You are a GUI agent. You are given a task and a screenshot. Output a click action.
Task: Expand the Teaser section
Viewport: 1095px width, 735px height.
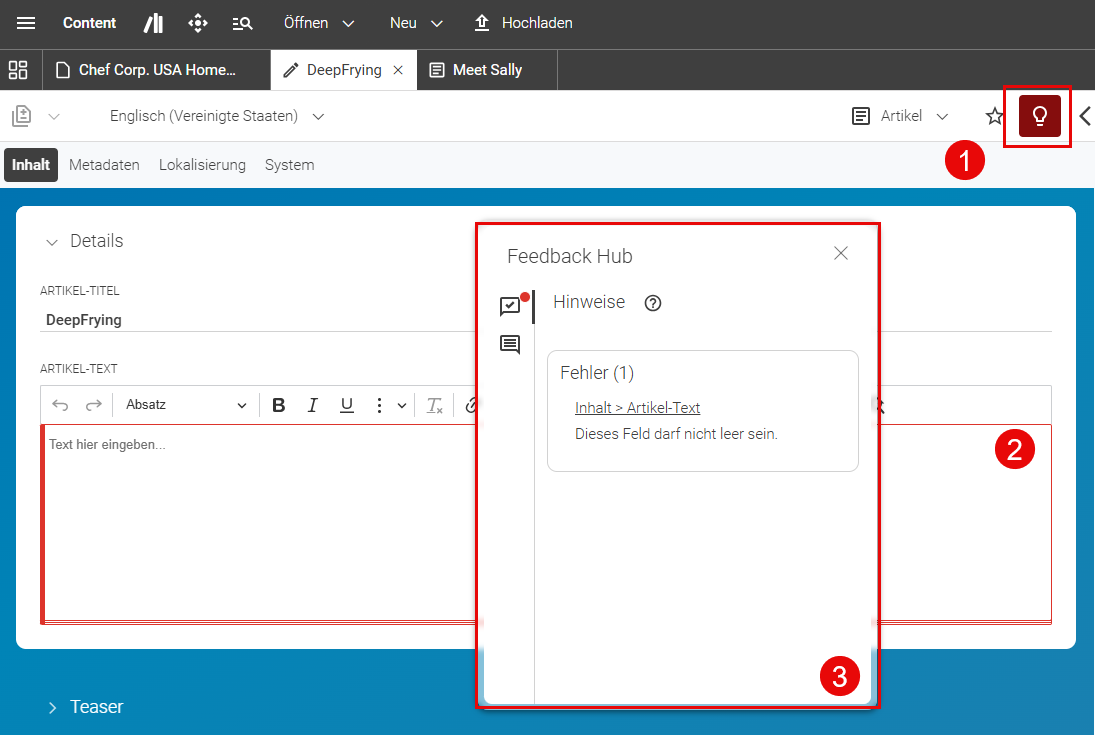(86, 707)
